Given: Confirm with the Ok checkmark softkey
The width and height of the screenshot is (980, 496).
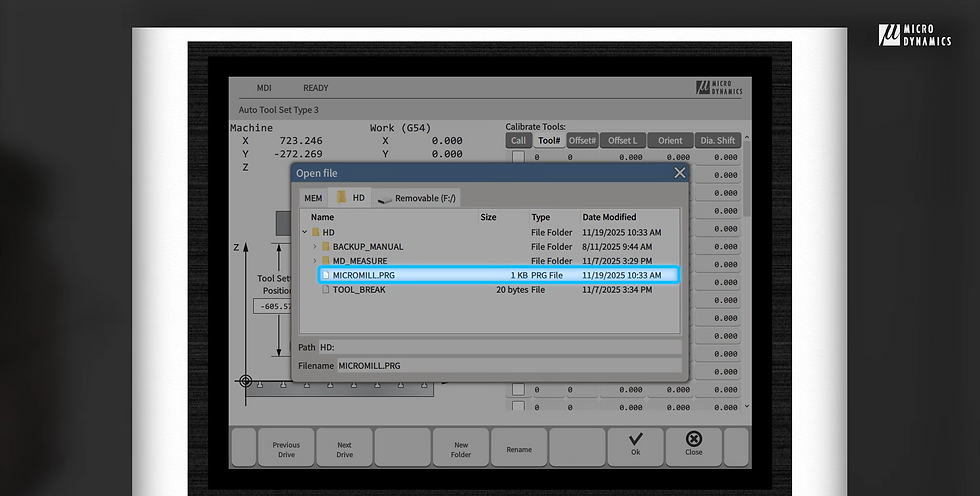Looking at the screenshot, I should tap(635, 446).
